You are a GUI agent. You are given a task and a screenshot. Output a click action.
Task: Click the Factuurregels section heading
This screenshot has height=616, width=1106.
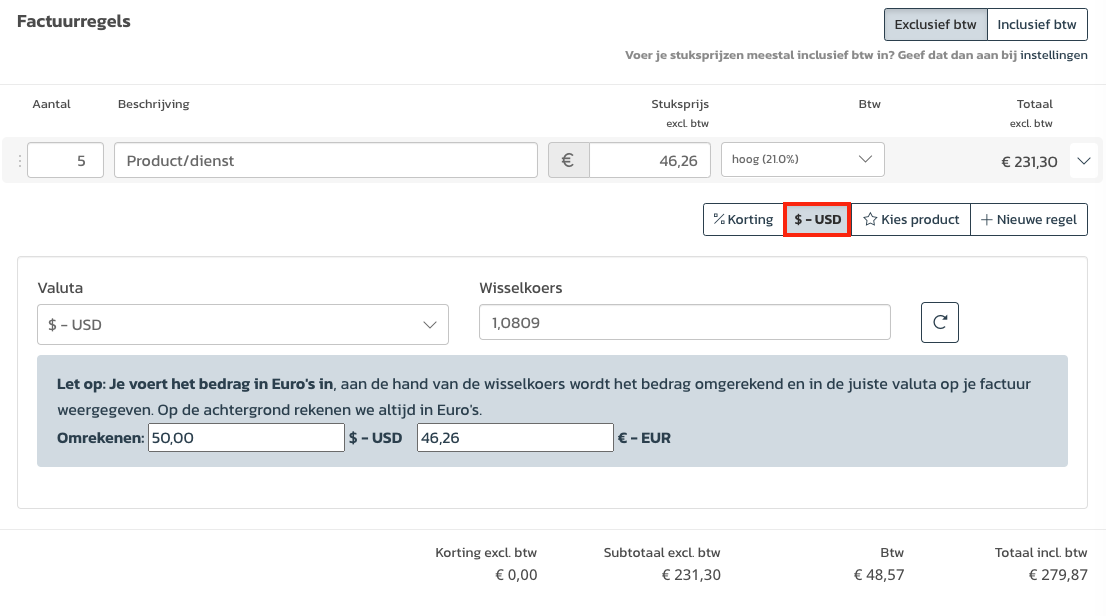pyautogui.click(x=74, y=21)
